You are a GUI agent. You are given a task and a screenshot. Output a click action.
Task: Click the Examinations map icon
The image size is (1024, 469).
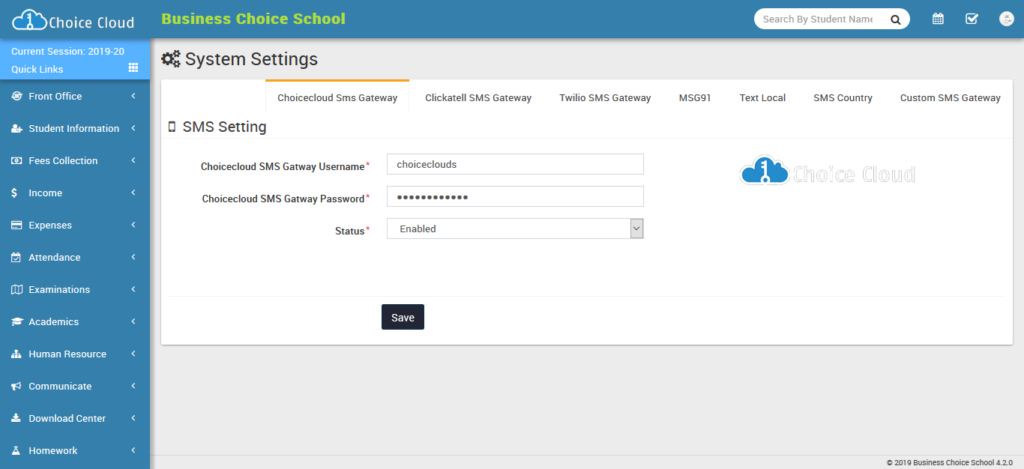pos(17,289)
